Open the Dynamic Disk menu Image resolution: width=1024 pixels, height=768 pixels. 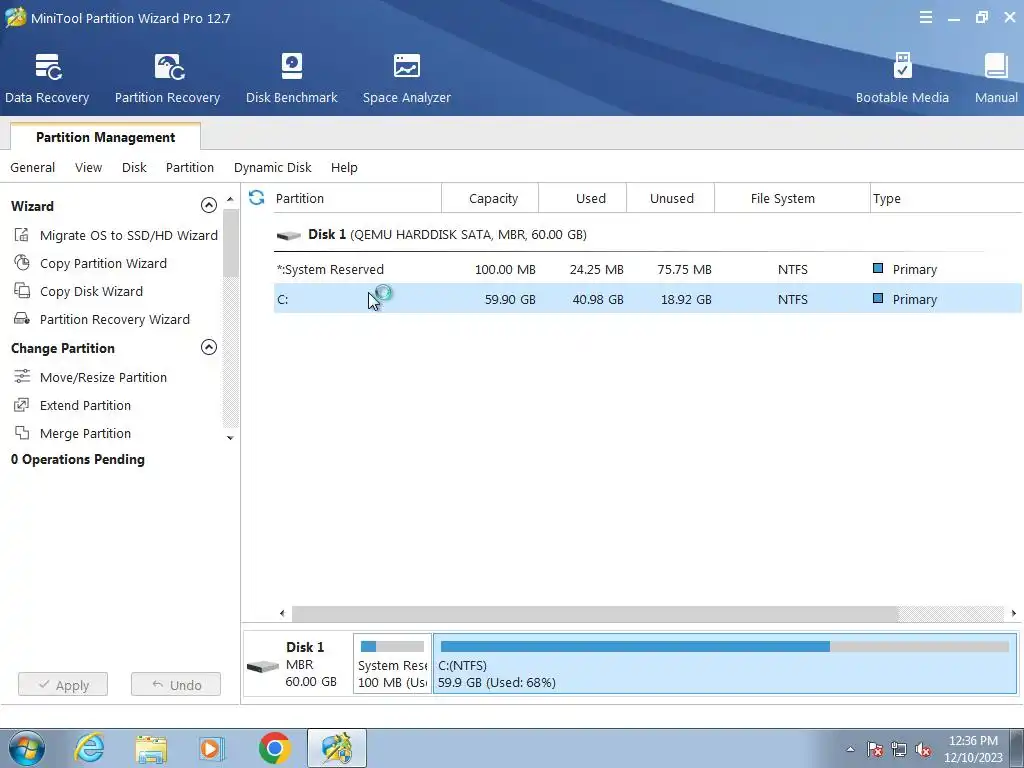pyautogui.click(x=272, y=167)
